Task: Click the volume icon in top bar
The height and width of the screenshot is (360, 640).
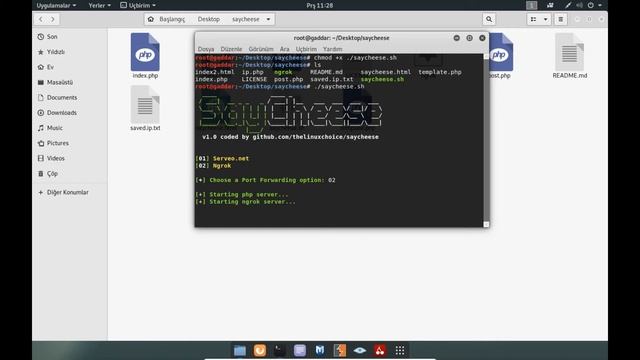Action: (579, 5)
